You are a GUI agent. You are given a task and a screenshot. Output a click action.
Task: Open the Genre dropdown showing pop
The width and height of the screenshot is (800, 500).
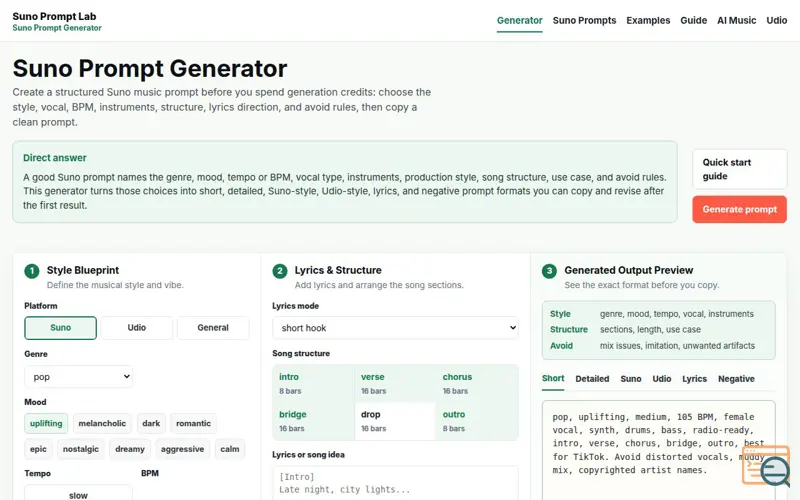[79, 377]
